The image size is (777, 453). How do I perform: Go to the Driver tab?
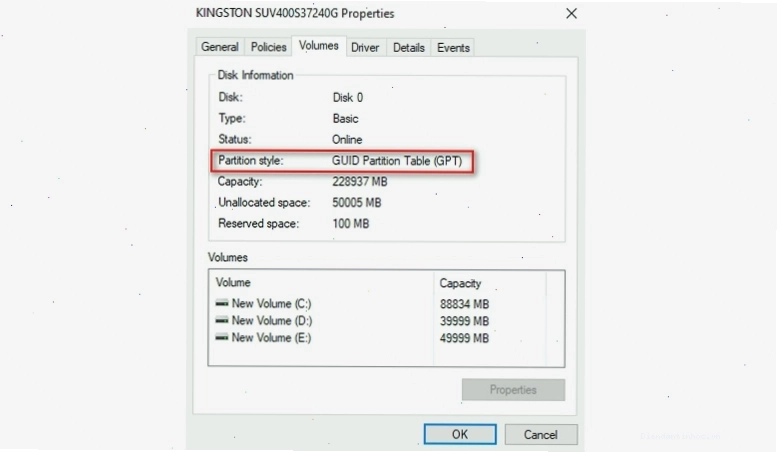[x=365, y=48]
